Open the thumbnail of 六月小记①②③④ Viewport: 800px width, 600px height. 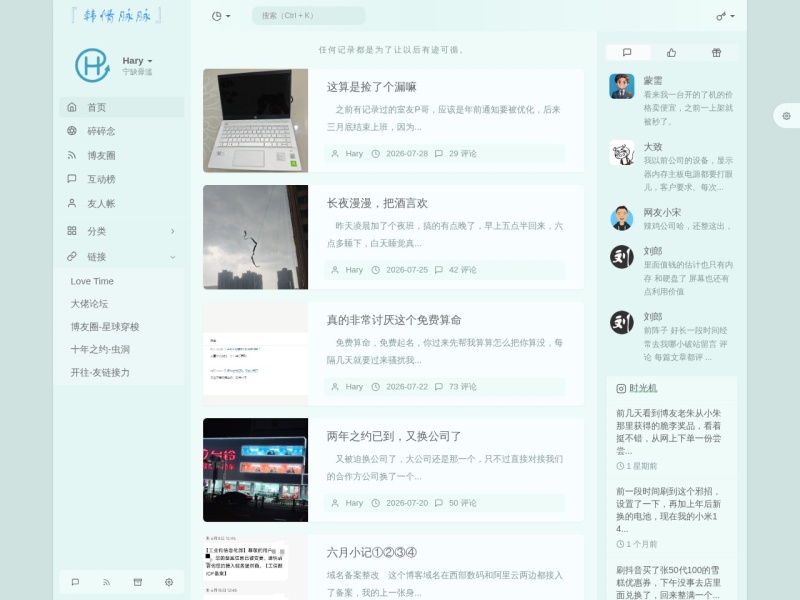click(x=256, y=567)
